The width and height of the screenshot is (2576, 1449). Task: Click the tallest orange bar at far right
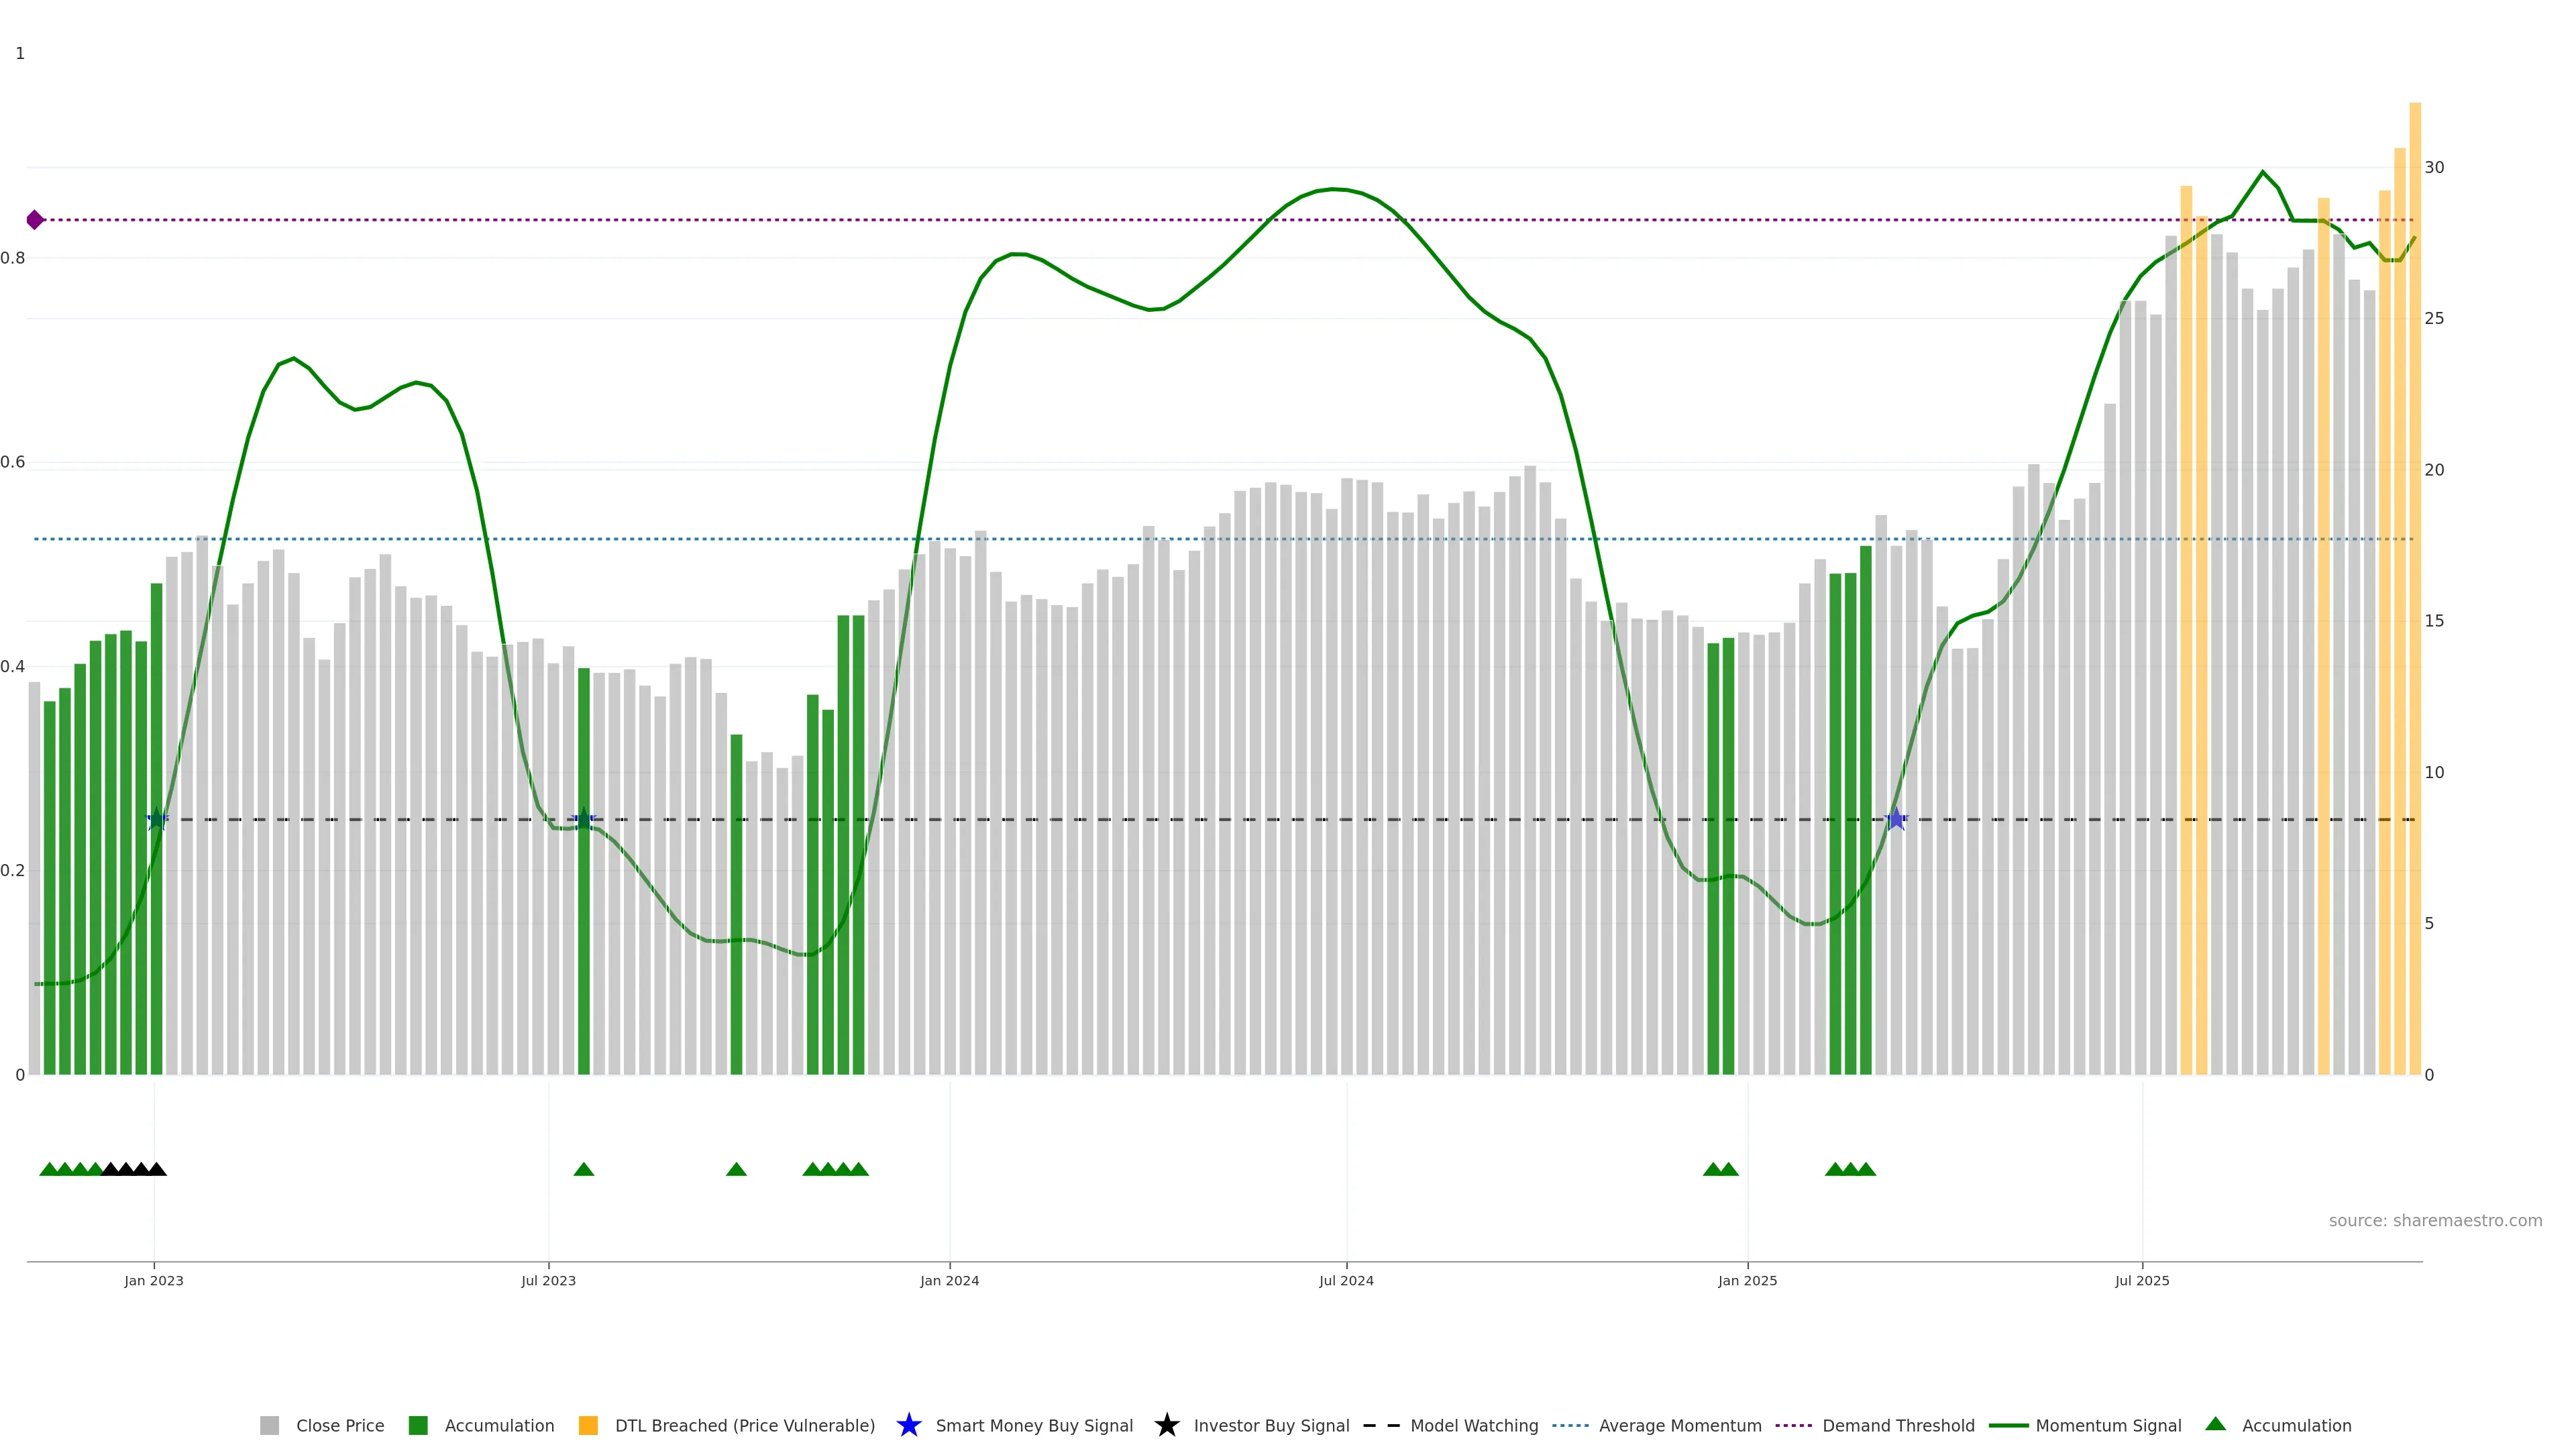pyautogui.click(x=2414, y=600)
